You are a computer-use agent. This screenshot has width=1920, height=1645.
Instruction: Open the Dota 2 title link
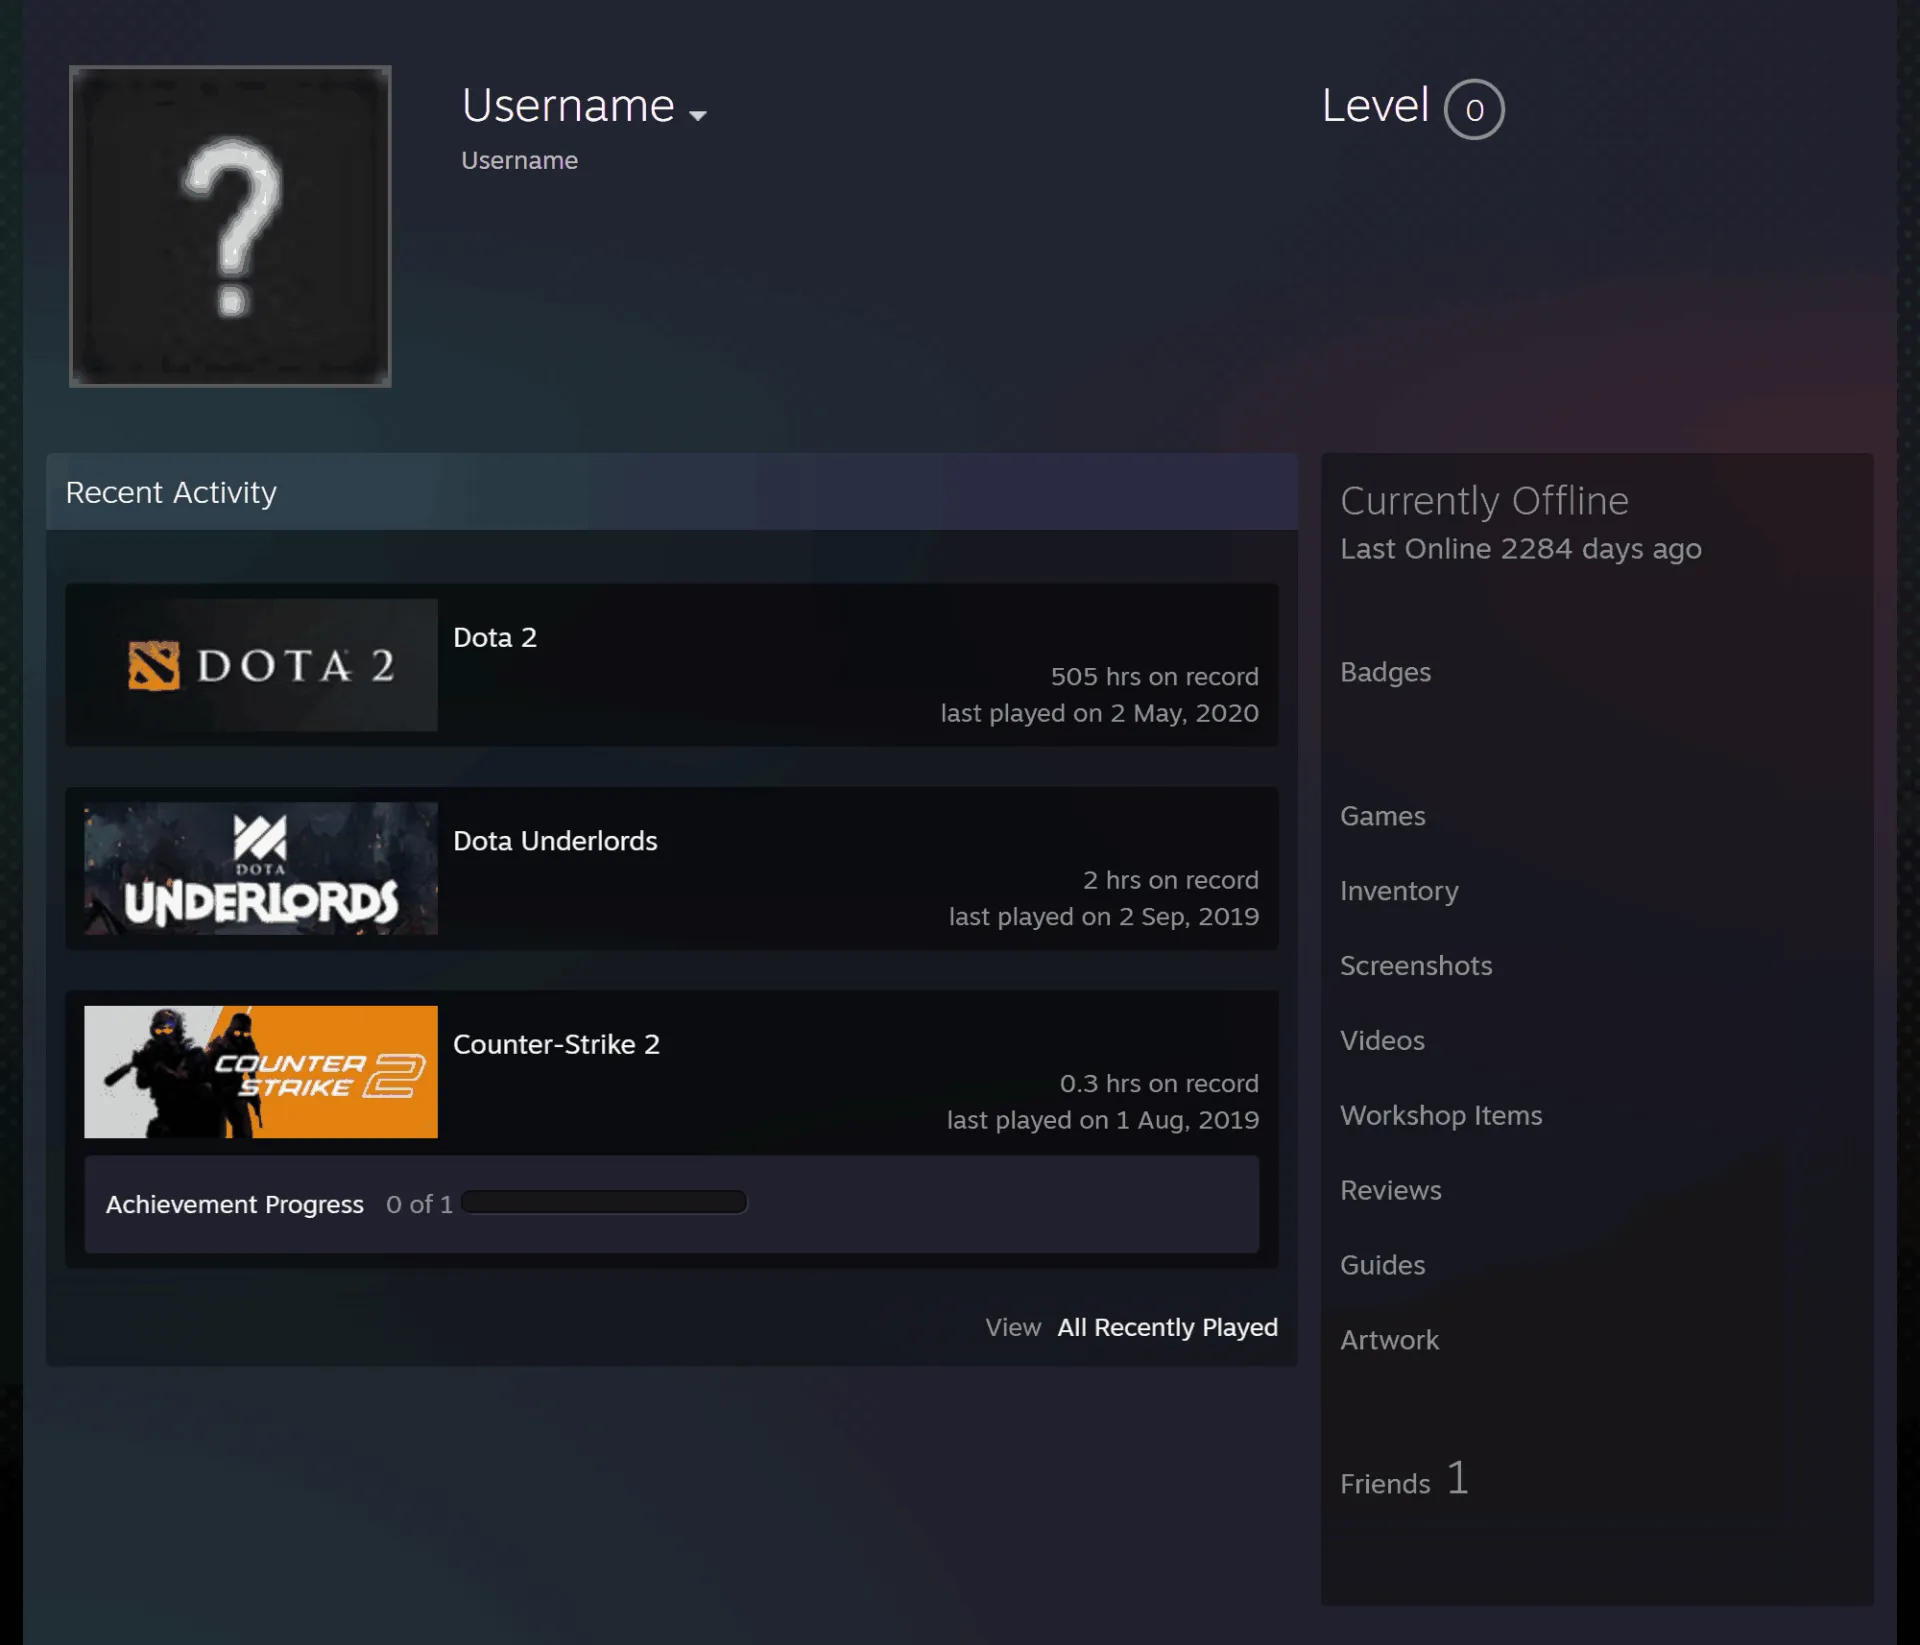pos(495,637)
